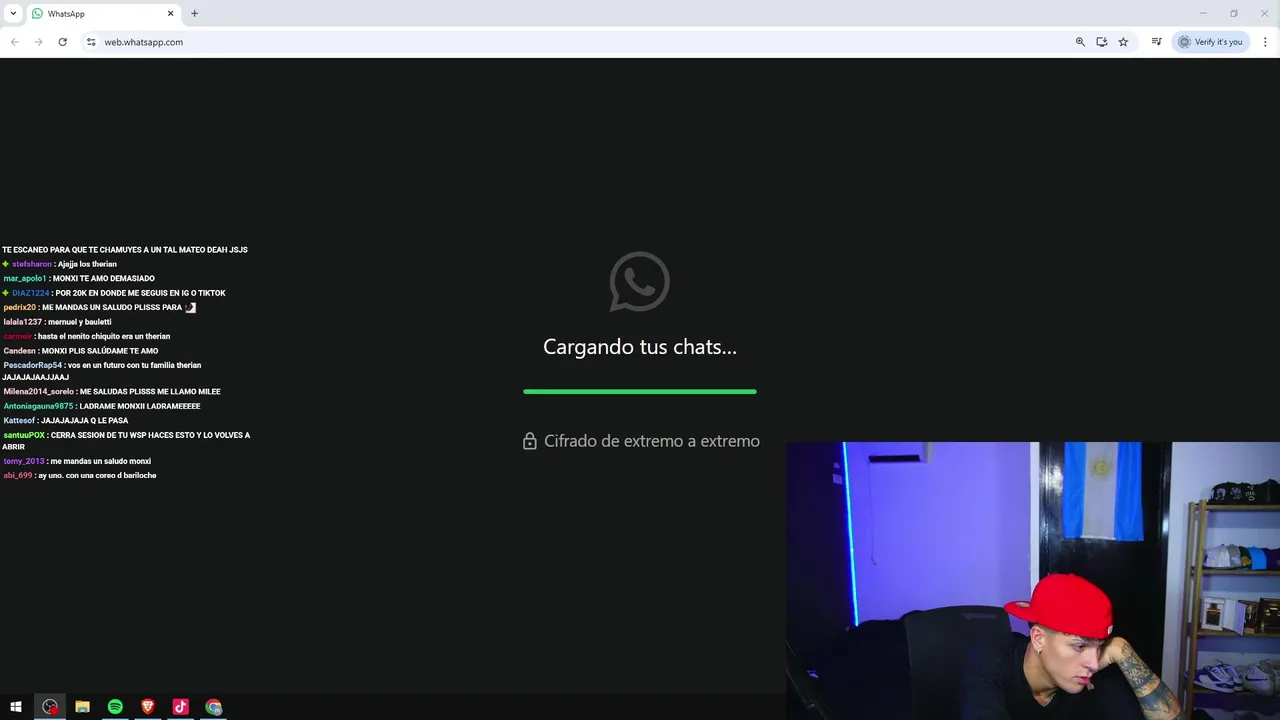Screen dimensions: 1280x720
Task: Click the "TE ESCANEO PARA QUE TE CHAMUYES" message
Action: click(125, 250)
